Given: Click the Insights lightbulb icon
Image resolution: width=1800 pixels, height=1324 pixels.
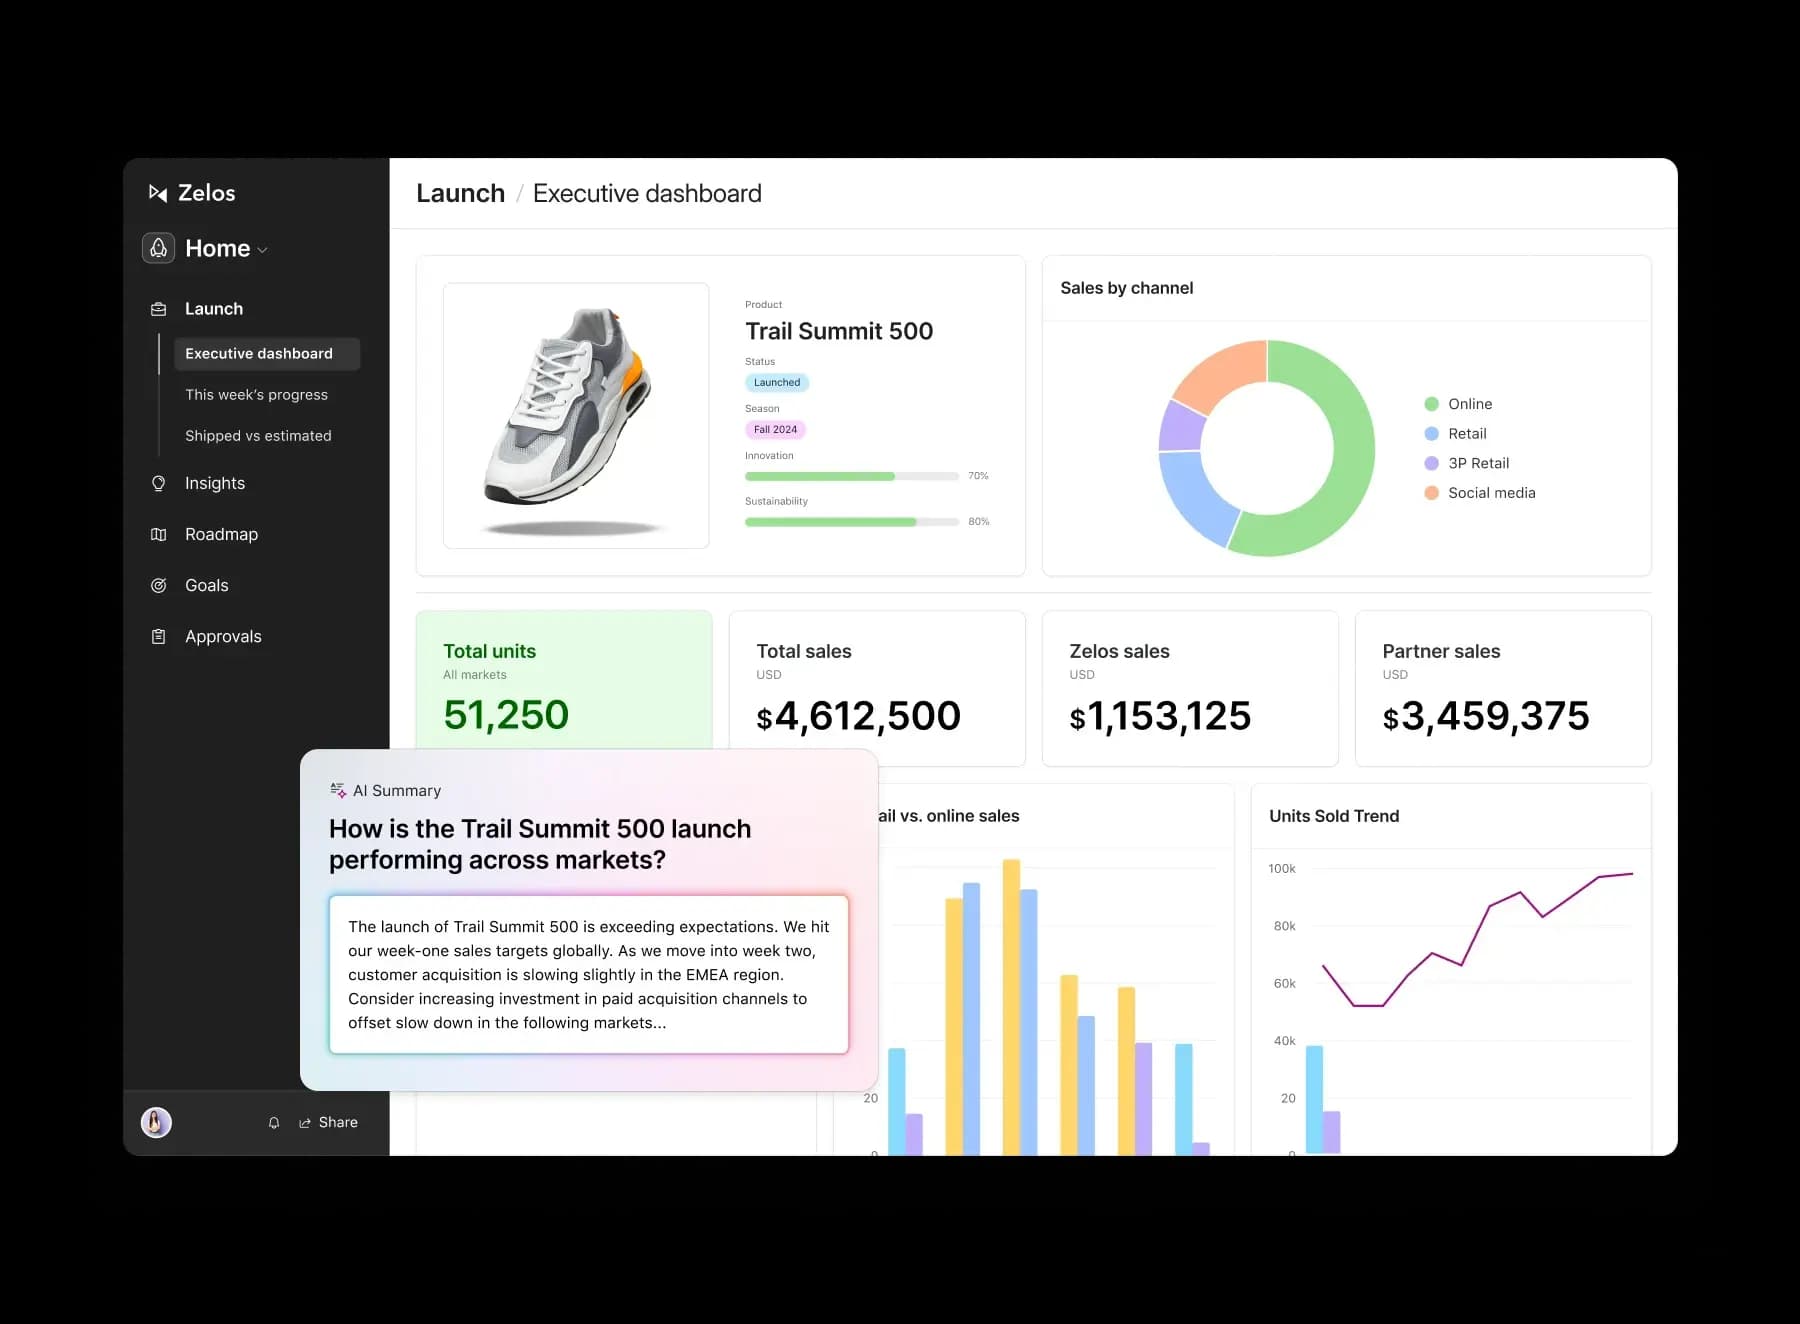Looking at the screenshot, I should click(158, 483).
